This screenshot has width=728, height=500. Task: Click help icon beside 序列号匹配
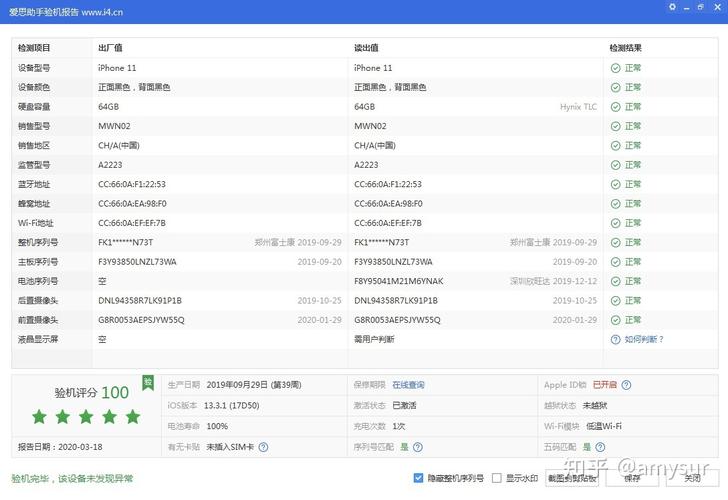click(418, 447)
